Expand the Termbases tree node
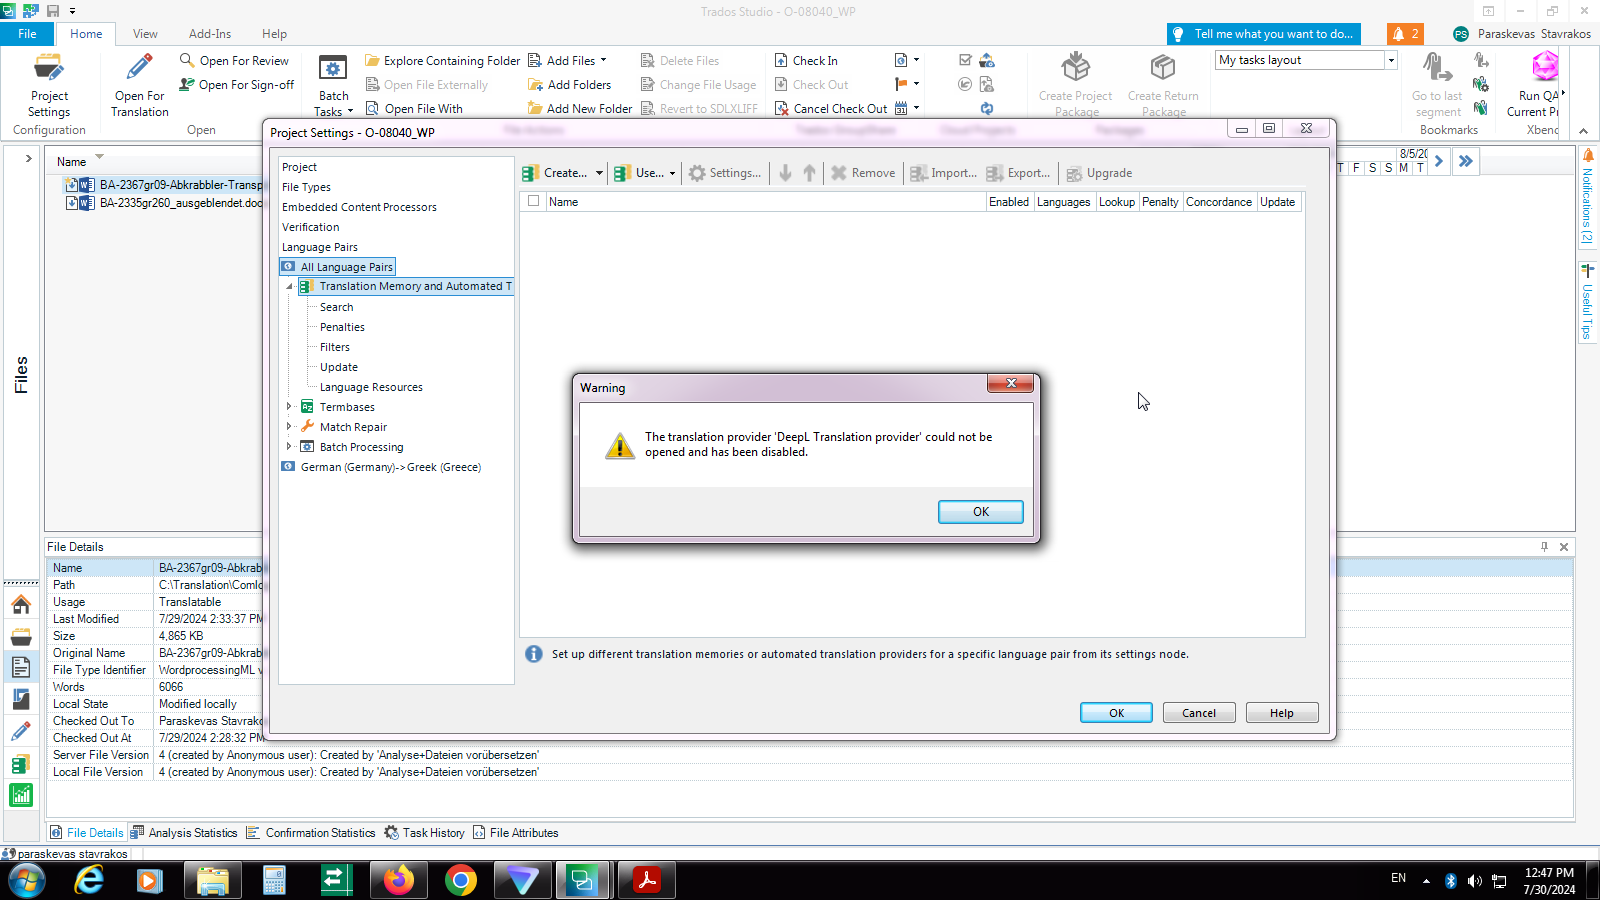 tap(290, 407)
